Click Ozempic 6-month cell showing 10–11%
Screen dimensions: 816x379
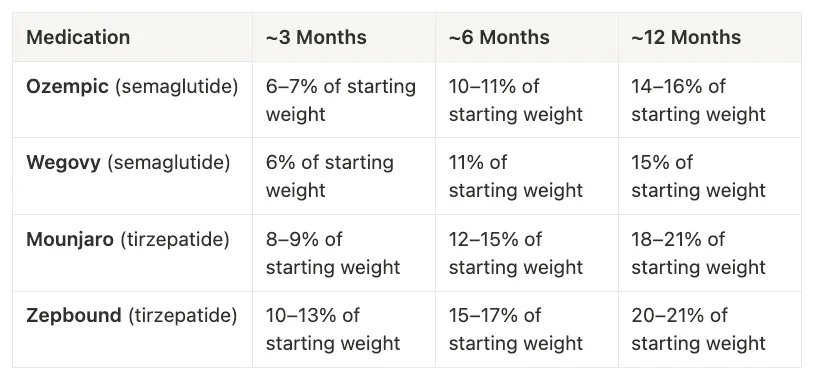pos(516,100)
